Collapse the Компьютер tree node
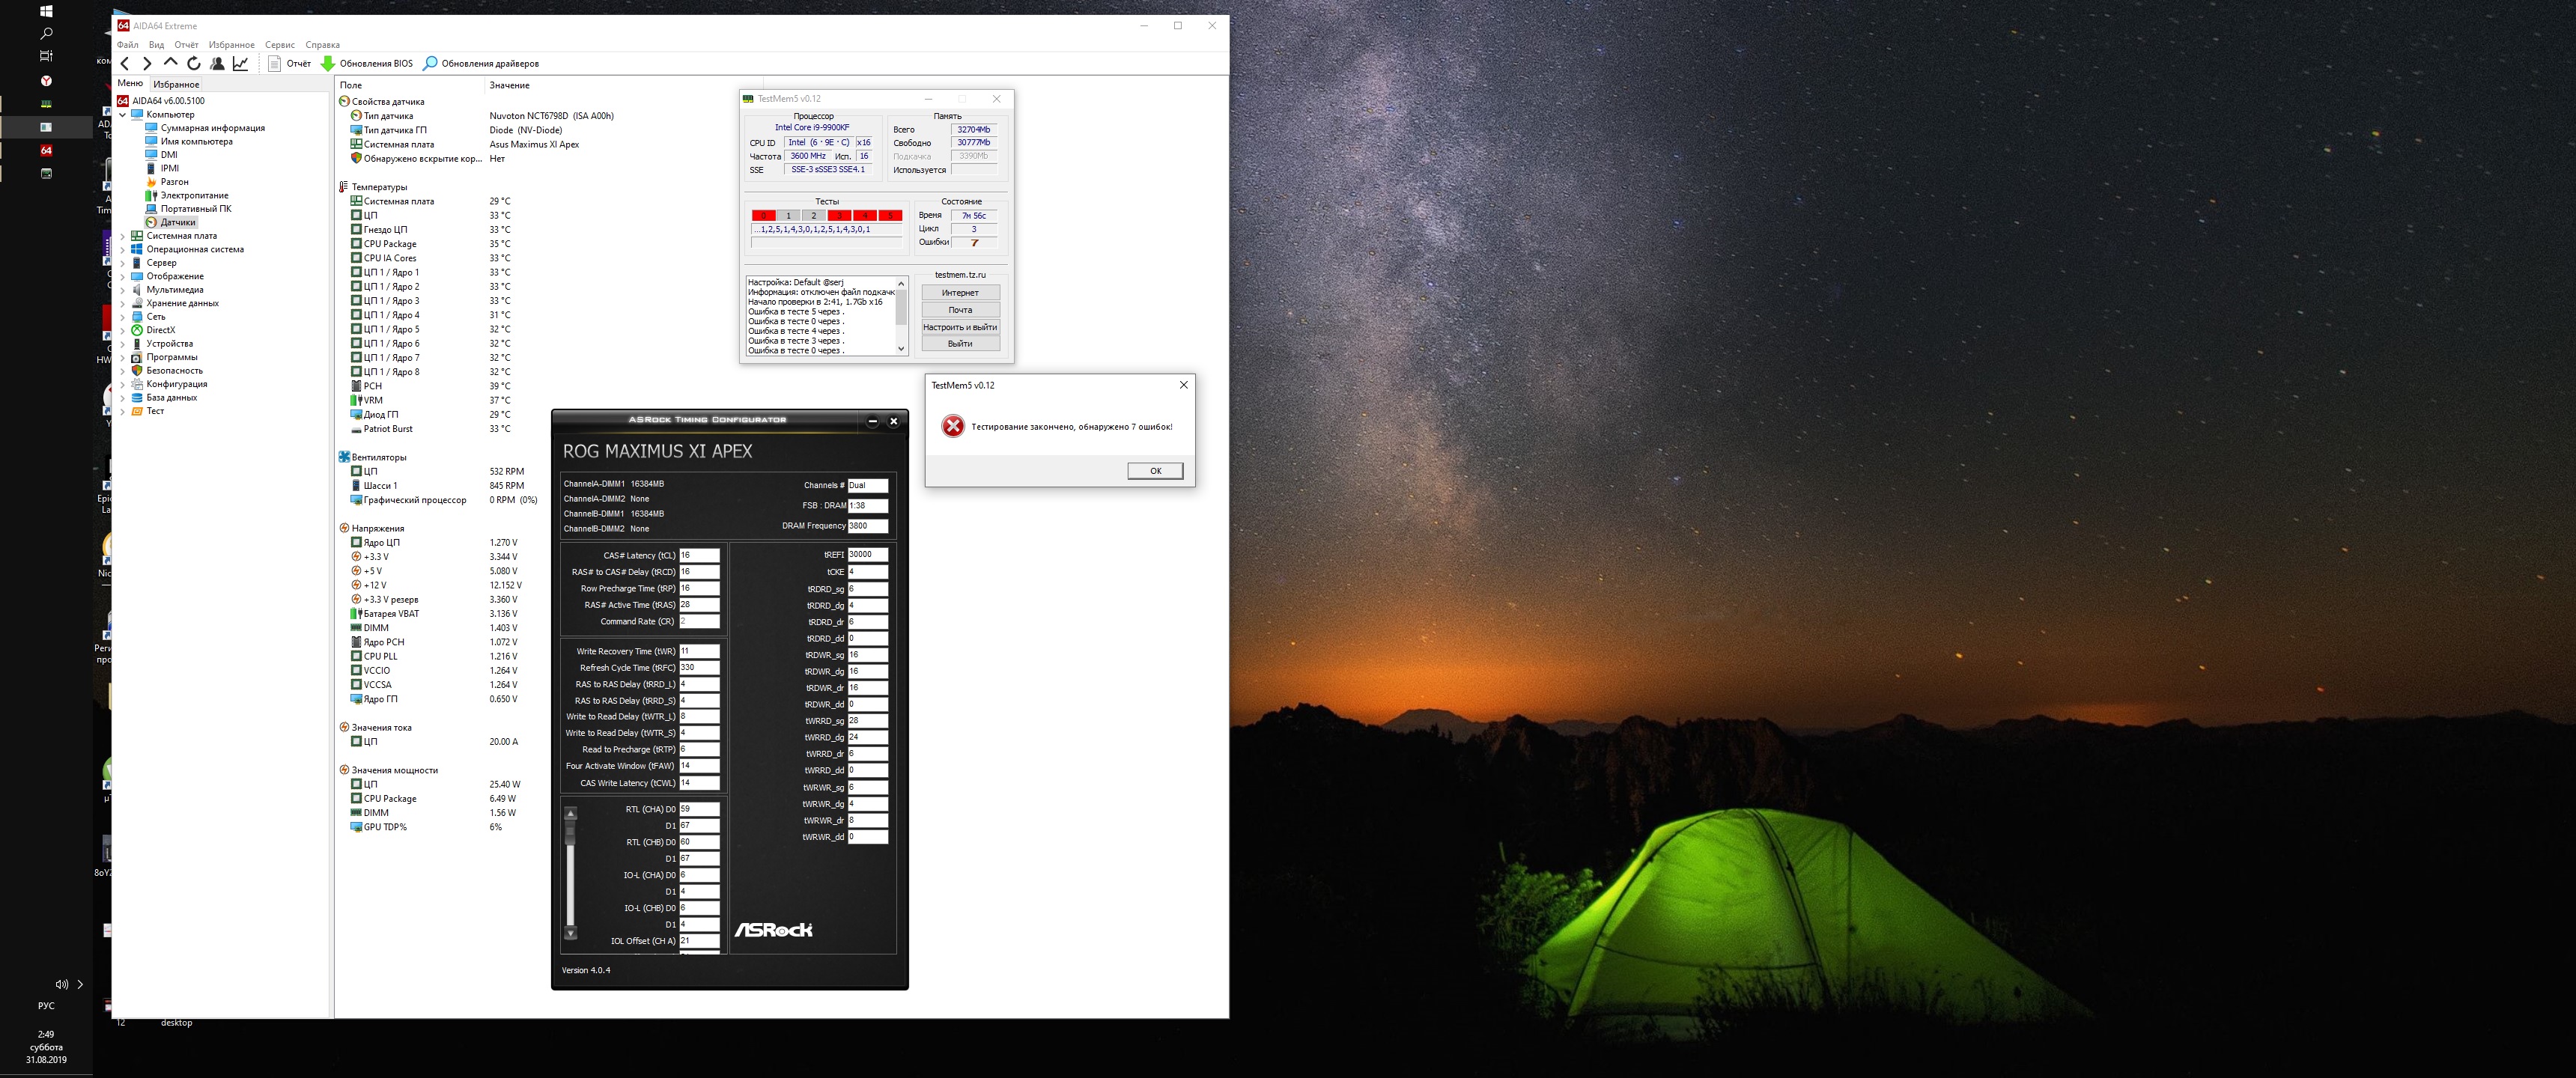The image size is (2576, 1078). pyautogui.click(x=123, y=115)
